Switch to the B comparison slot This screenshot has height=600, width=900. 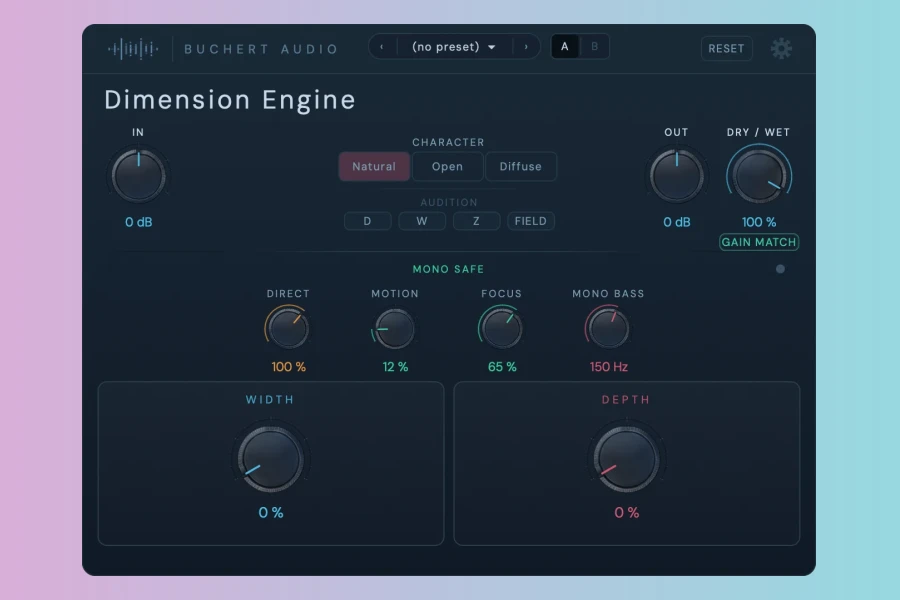tap(595, 47)
